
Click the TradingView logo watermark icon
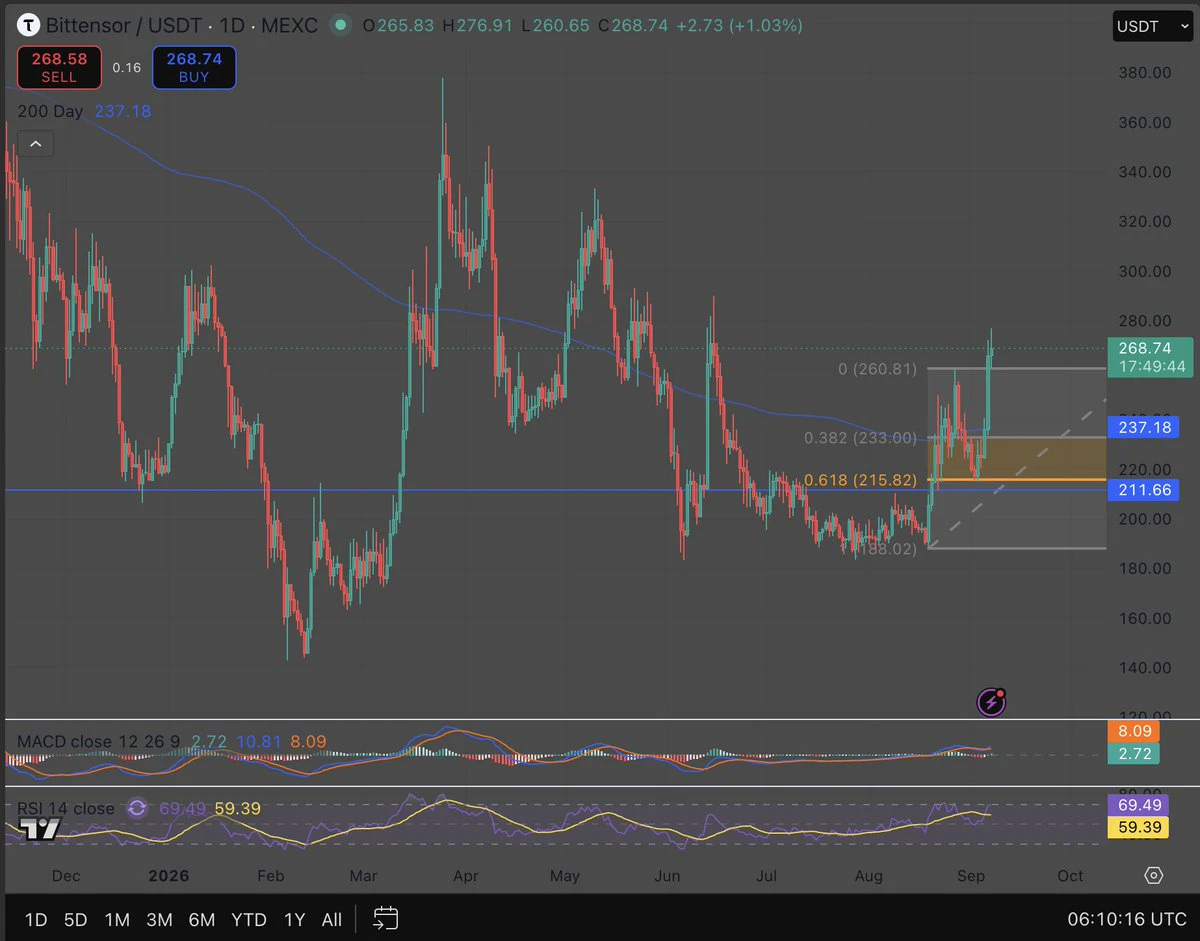(x=41, y=828)
